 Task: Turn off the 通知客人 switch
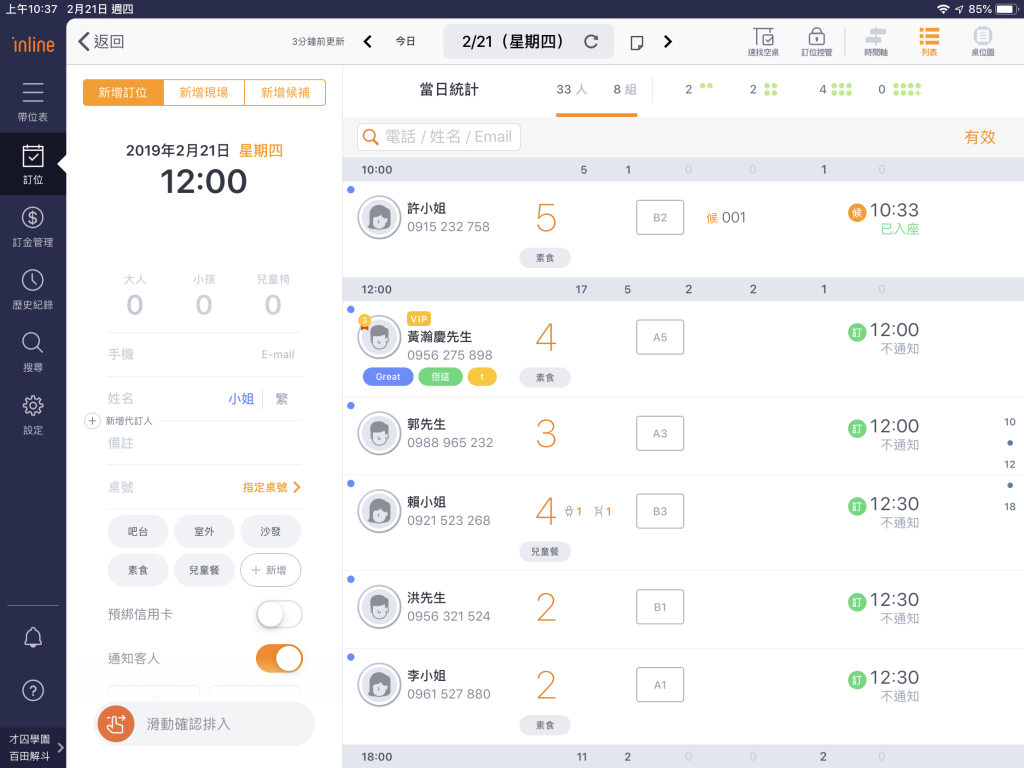279,658
